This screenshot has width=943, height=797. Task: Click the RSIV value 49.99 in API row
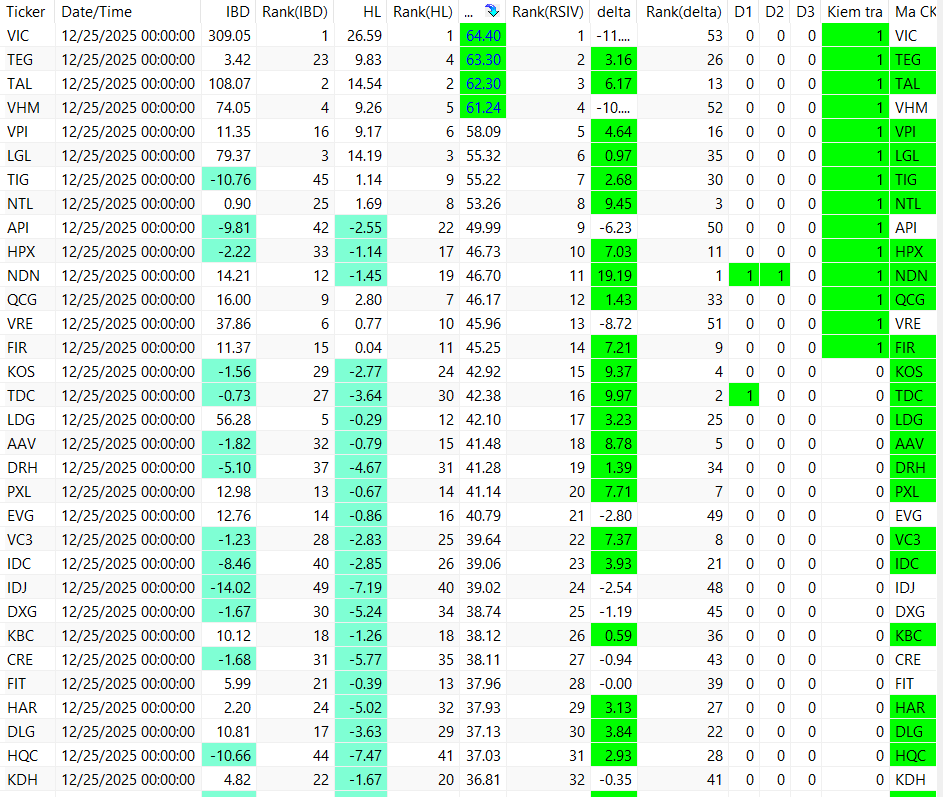click(x=483, y=227)
